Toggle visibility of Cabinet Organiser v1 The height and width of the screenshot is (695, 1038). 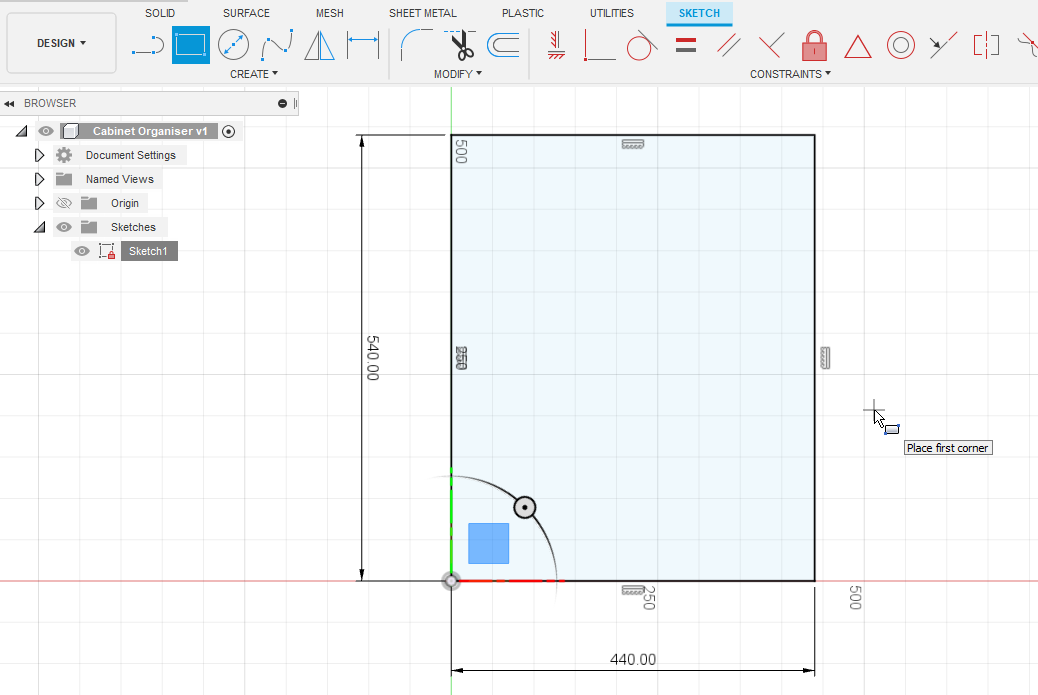tap(45, 131)
